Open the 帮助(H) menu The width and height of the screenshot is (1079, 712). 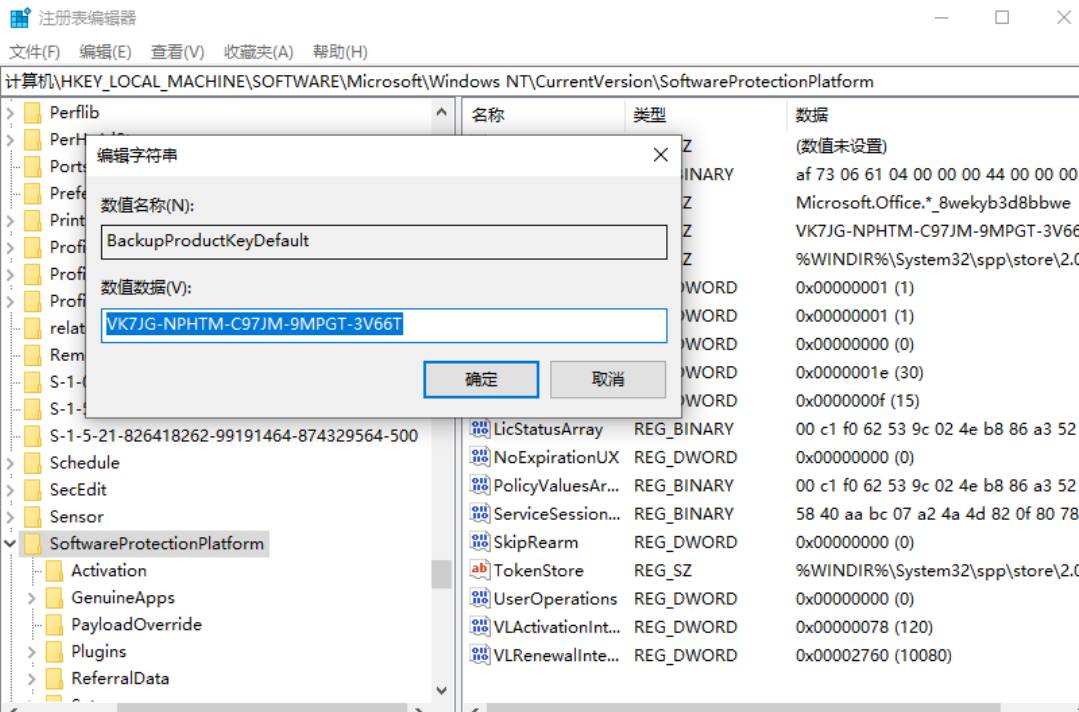tap(340, 52)
